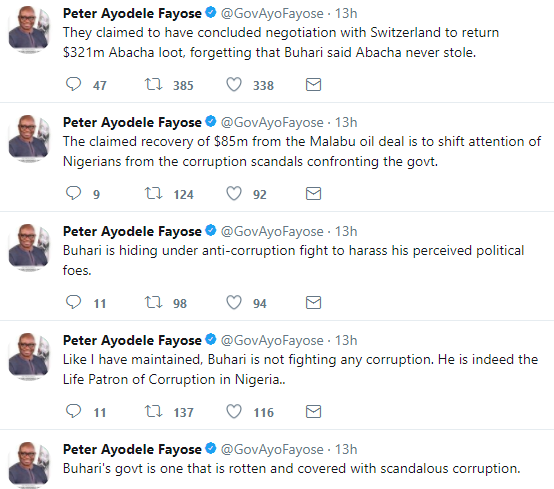Viewport: 554px width, 489px height.
Task: Like the tweet with 338 likes
Action: pyautogui.click(x=234, y=84)
